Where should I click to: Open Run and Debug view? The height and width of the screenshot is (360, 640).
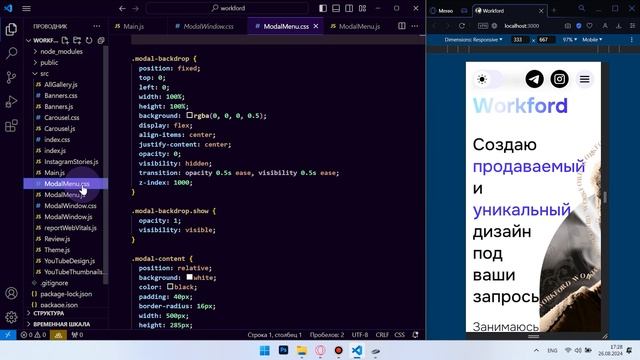pyautogui.click(x=11, y=101)
